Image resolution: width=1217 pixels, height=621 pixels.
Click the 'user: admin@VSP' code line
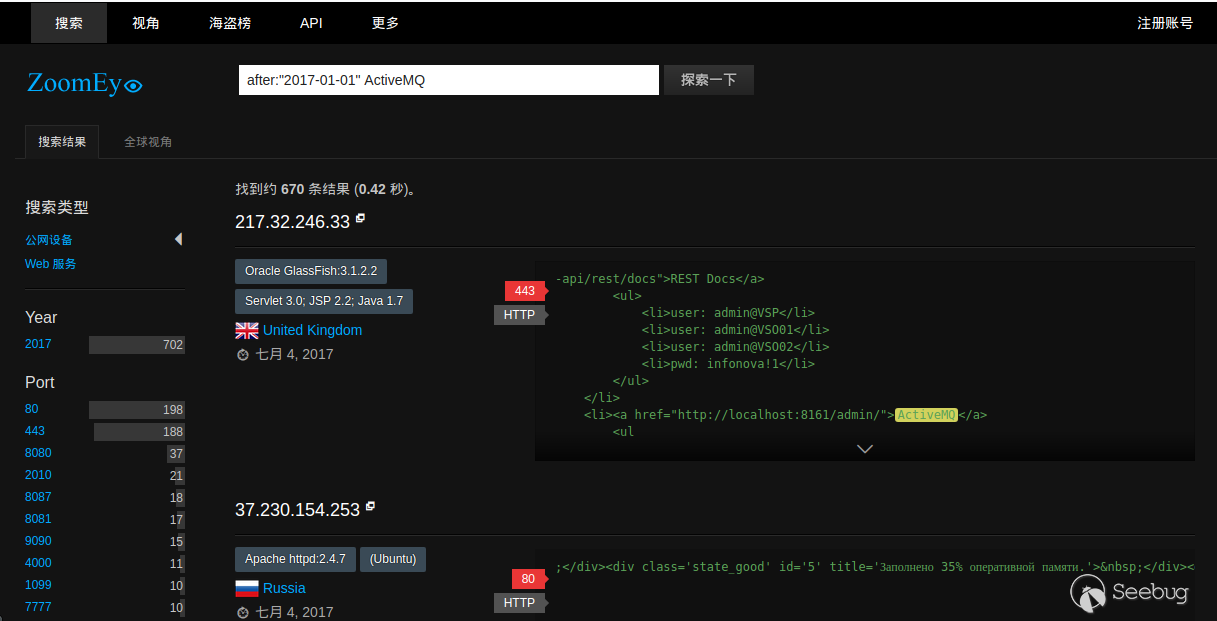pyautogui.click(x=729, y=313)
